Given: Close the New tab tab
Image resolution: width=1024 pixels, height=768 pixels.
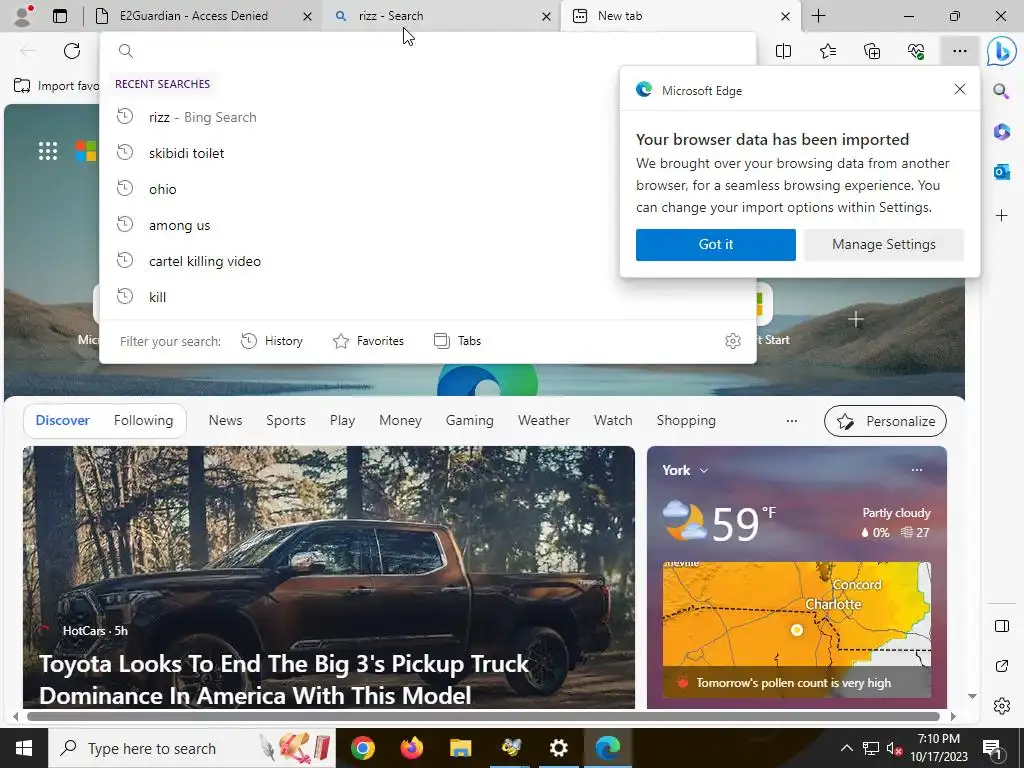Looking at the screenshot, I should pos(786,16).
